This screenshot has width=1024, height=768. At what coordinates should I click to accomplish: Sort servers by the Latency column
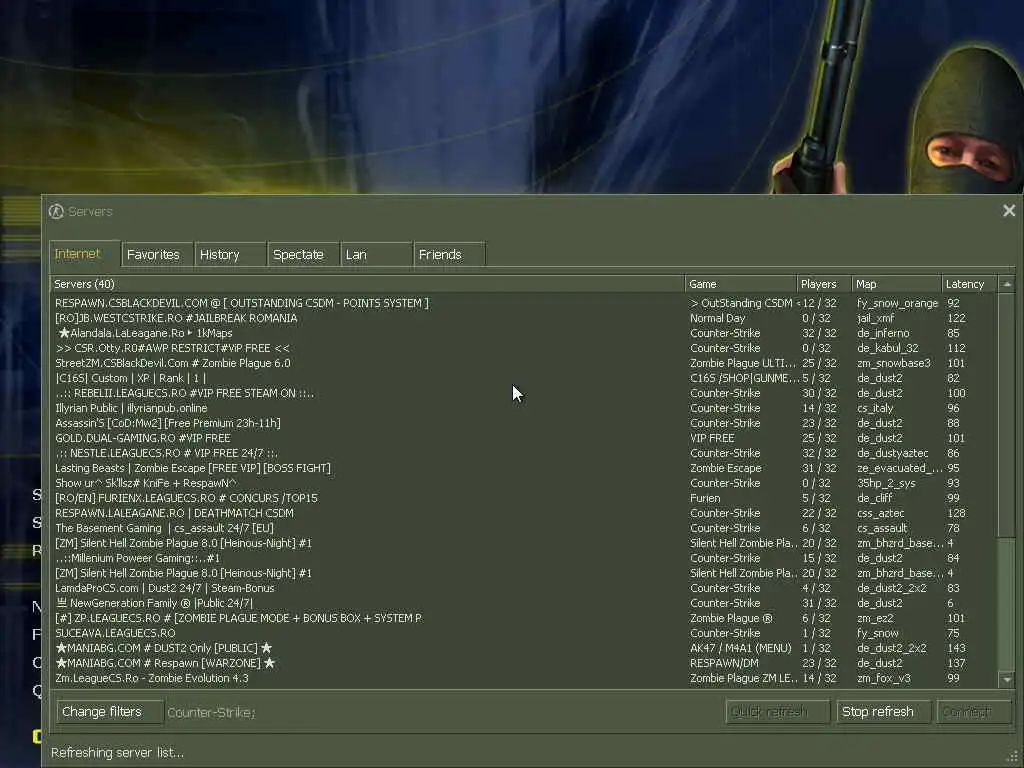tap(970, 284)
